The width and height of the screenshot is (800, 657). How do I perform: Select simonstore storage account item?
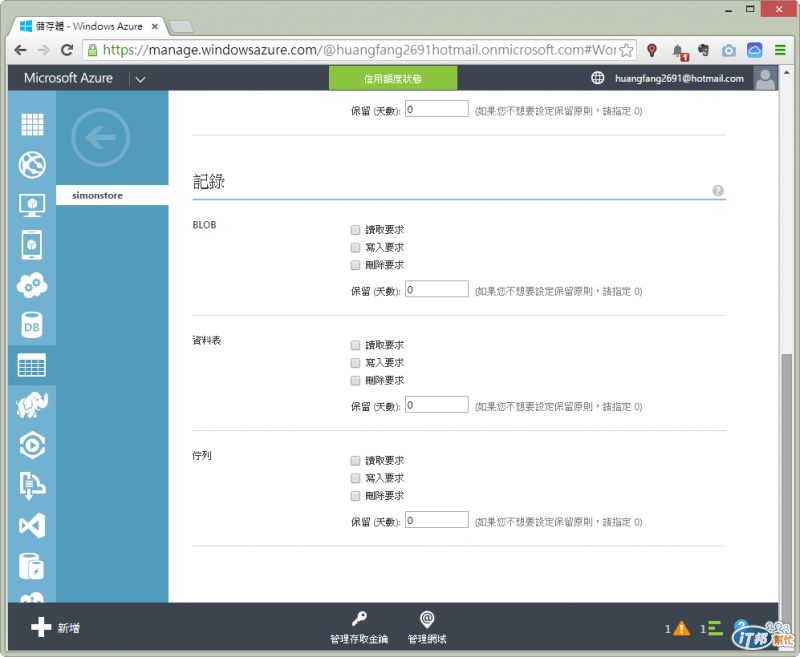click(x=112, y=195)
